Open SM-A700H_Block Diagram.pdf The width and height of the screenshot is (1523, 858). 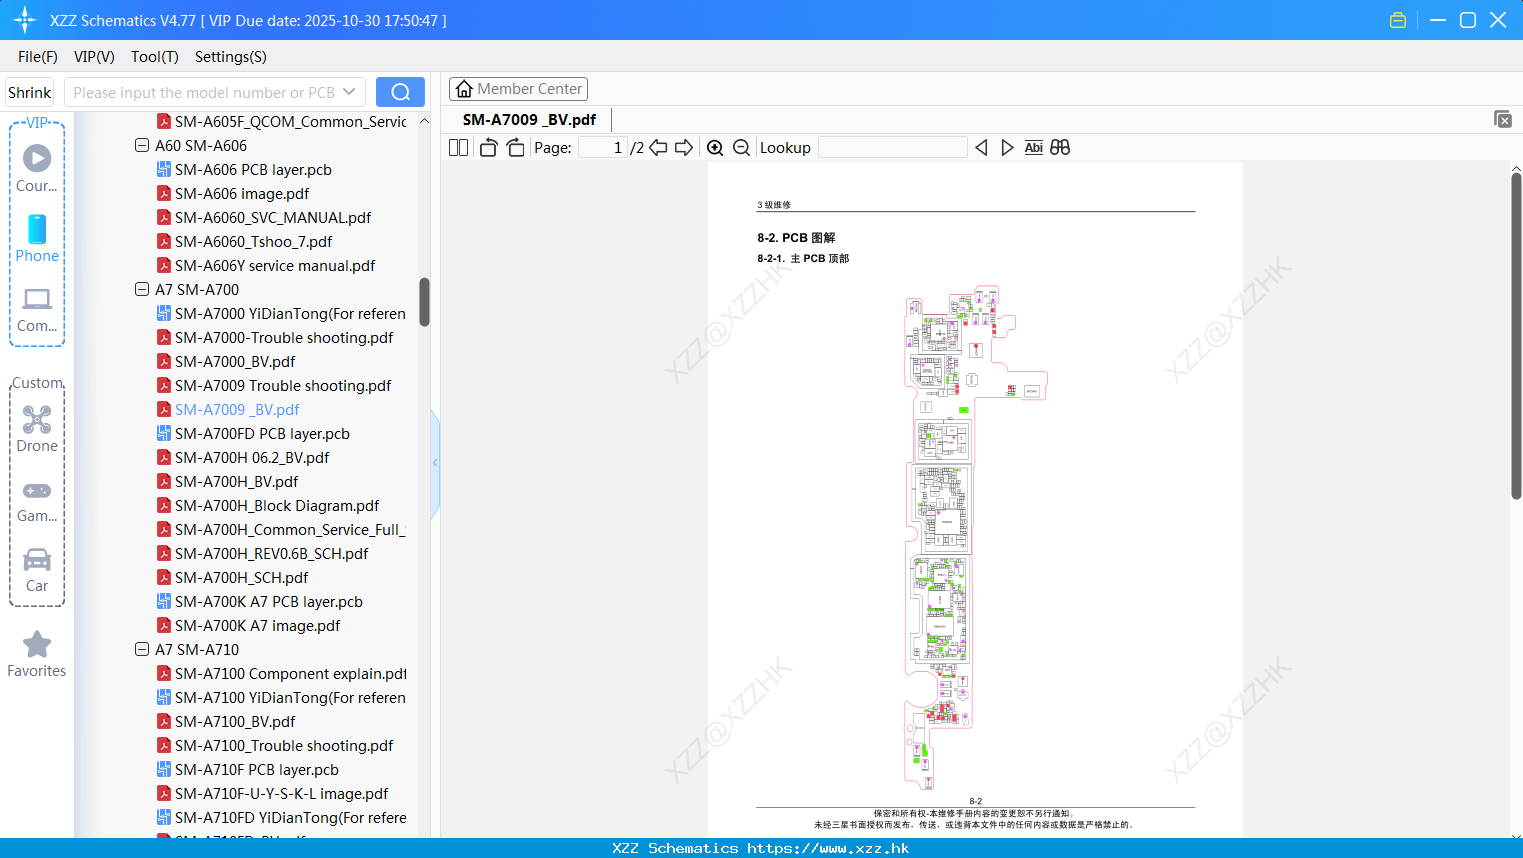click(277, 505)
